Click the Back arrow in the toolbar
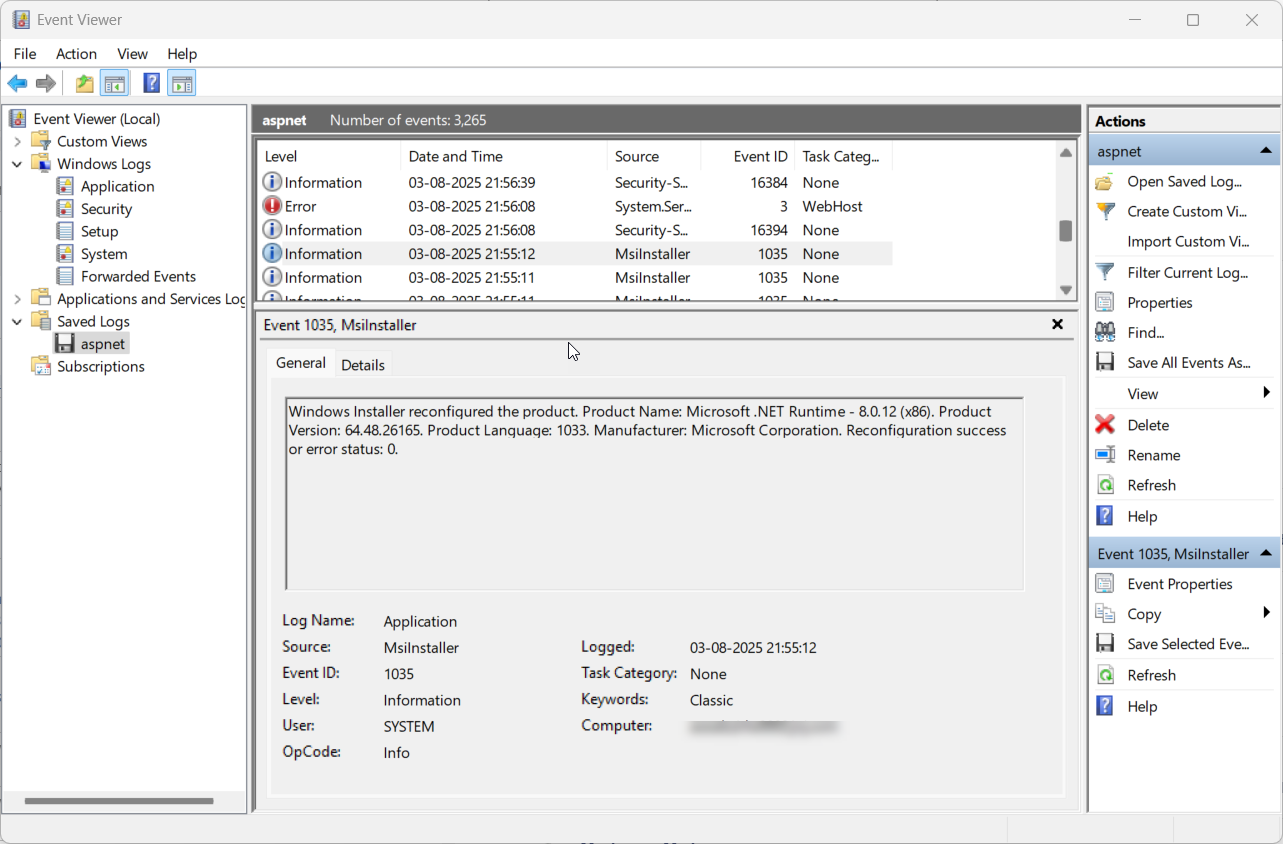Viewport: 1283px width, 844px height. tap(17, 84)
